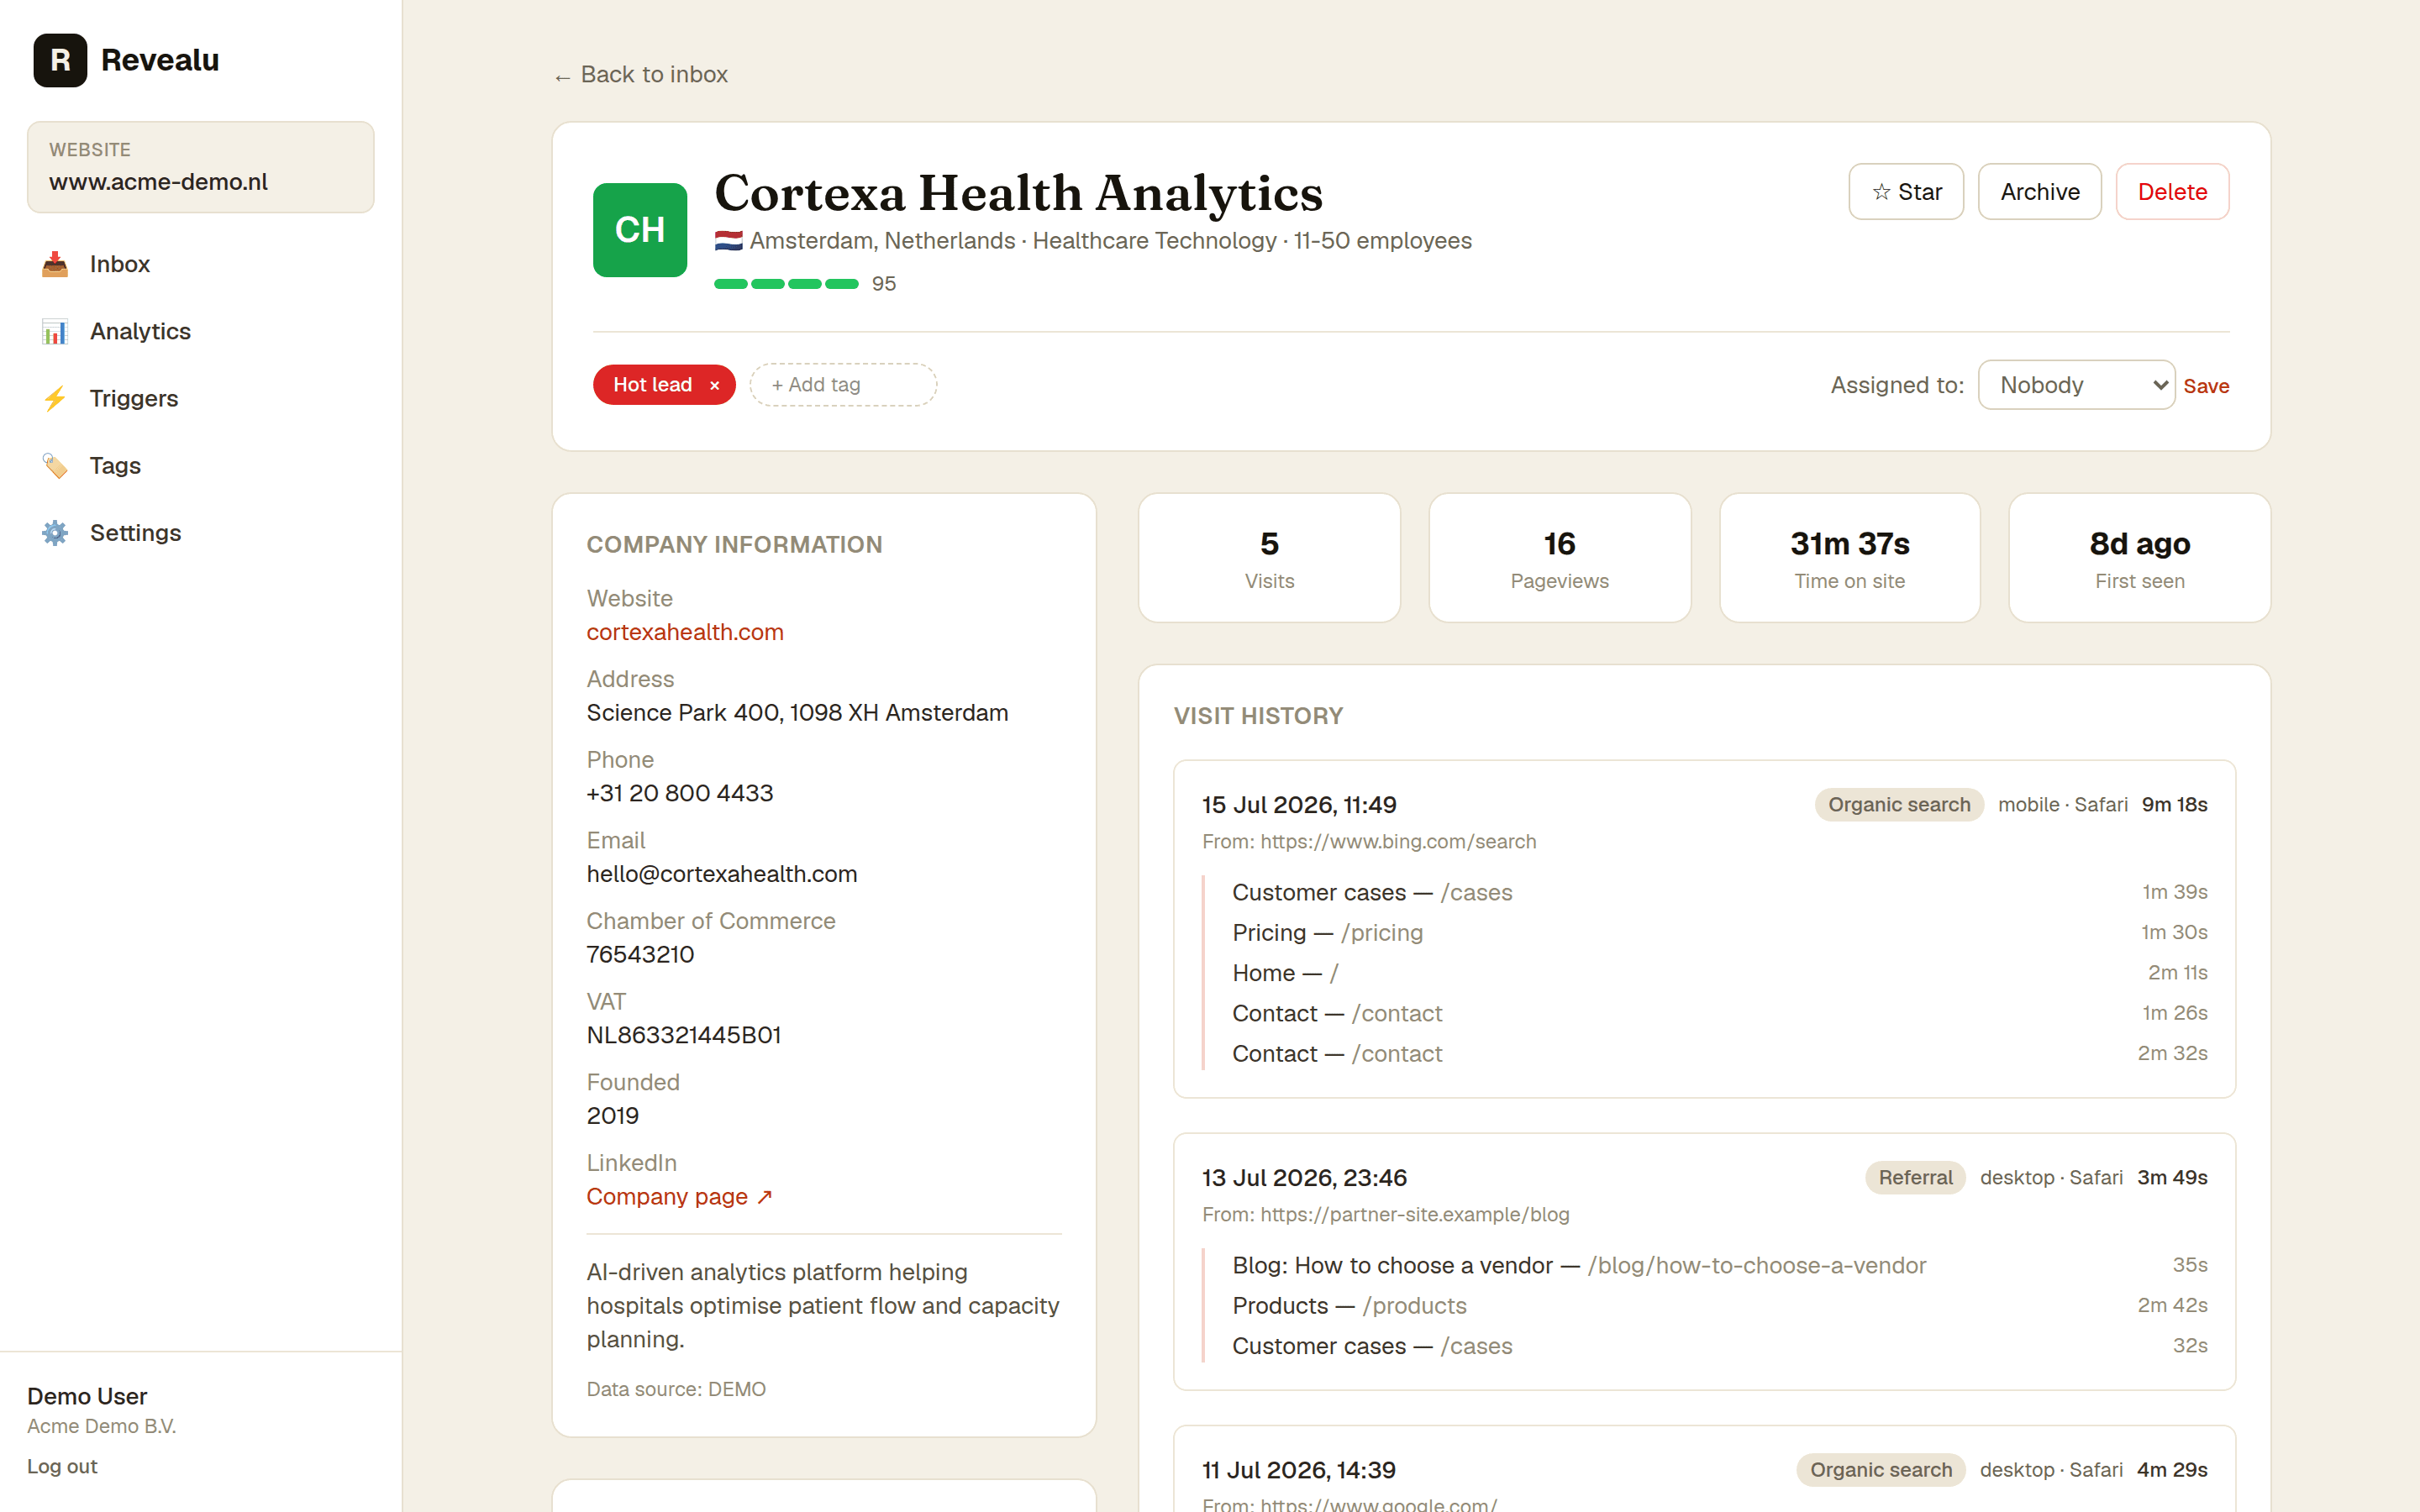Remove the Hot lead tag
Screen dimensions: 2420x1512
[x=714, y=385]
